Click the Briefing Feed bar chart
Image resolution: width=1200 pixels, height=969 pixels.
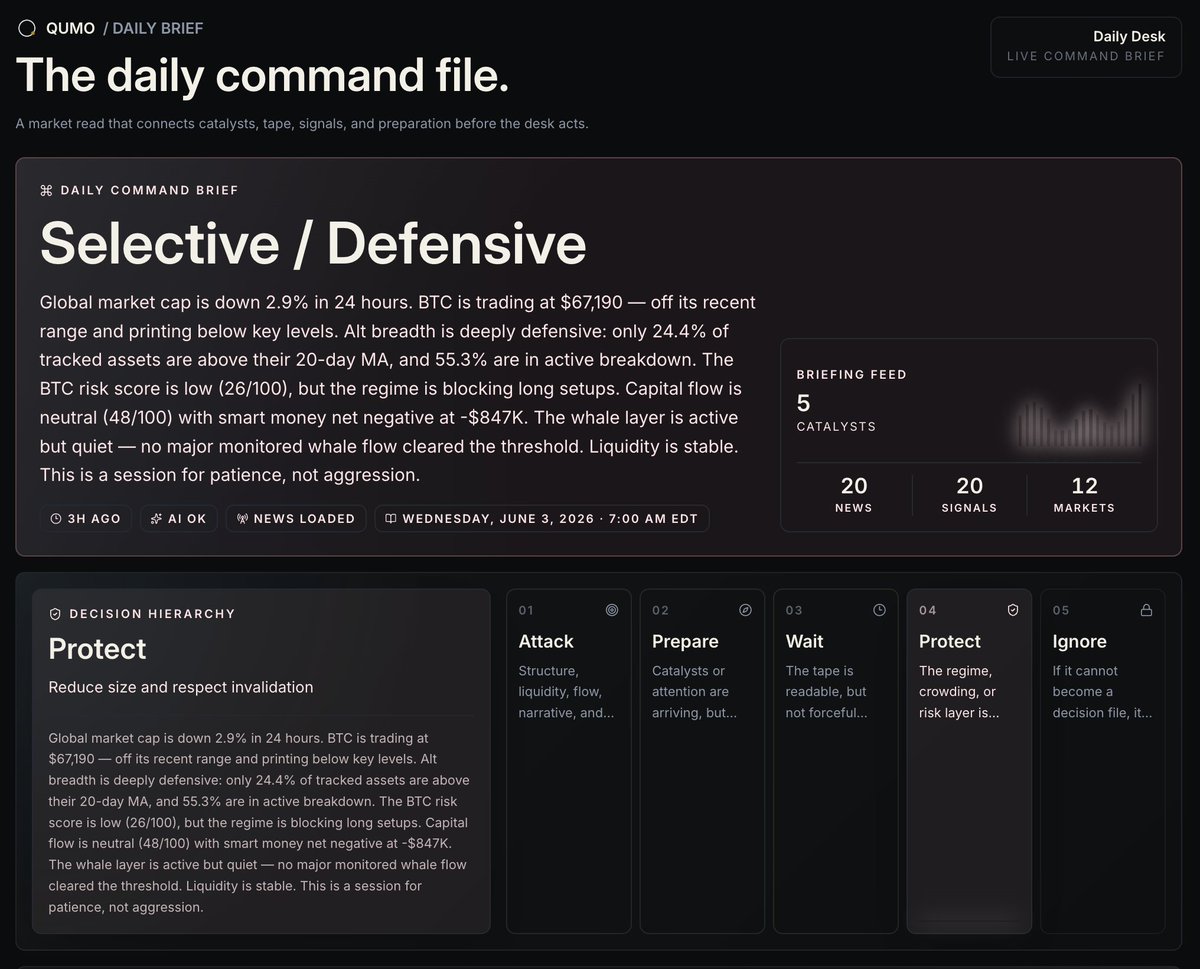pyautogui.click(x=1080, y=416)
